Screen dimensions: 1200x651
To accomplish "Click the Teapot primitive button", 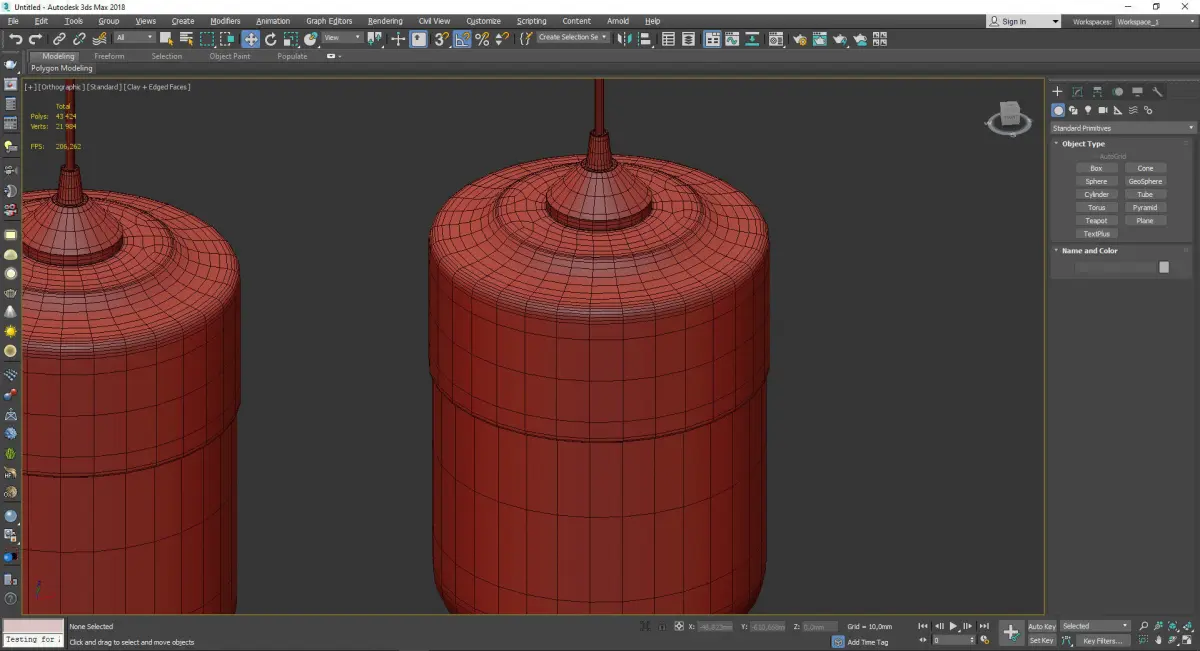I will tap(1096, 221).
